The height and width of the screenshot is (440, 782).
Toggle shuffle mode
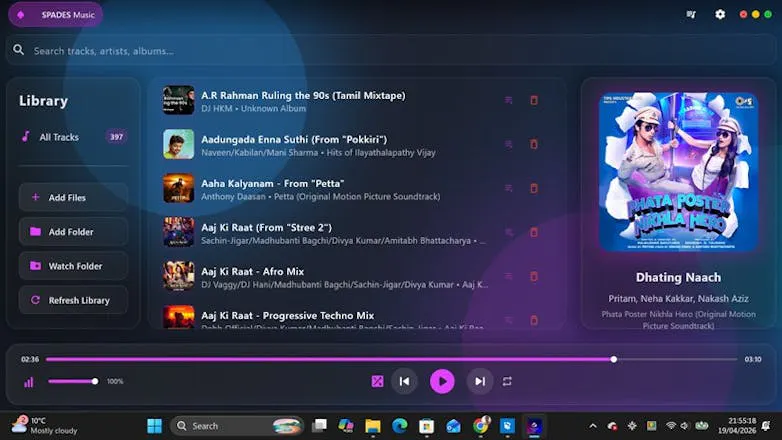[x=378, y=381]
